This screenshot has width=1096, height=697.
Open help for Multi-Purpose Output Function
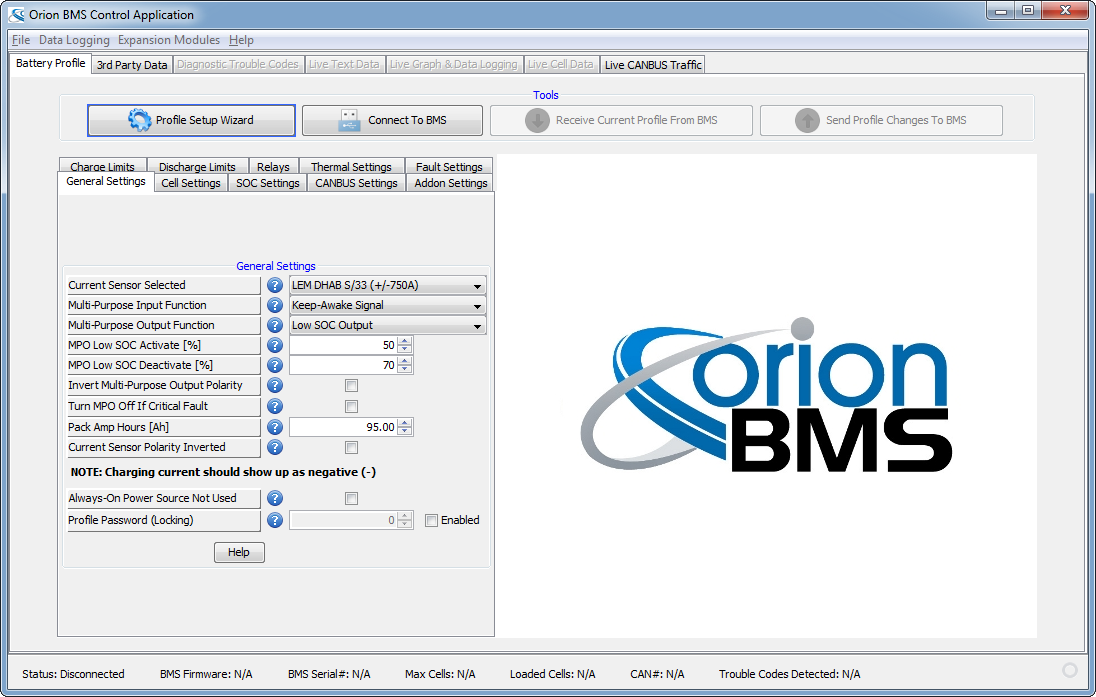pyautogui.click(x=275, y=326)
